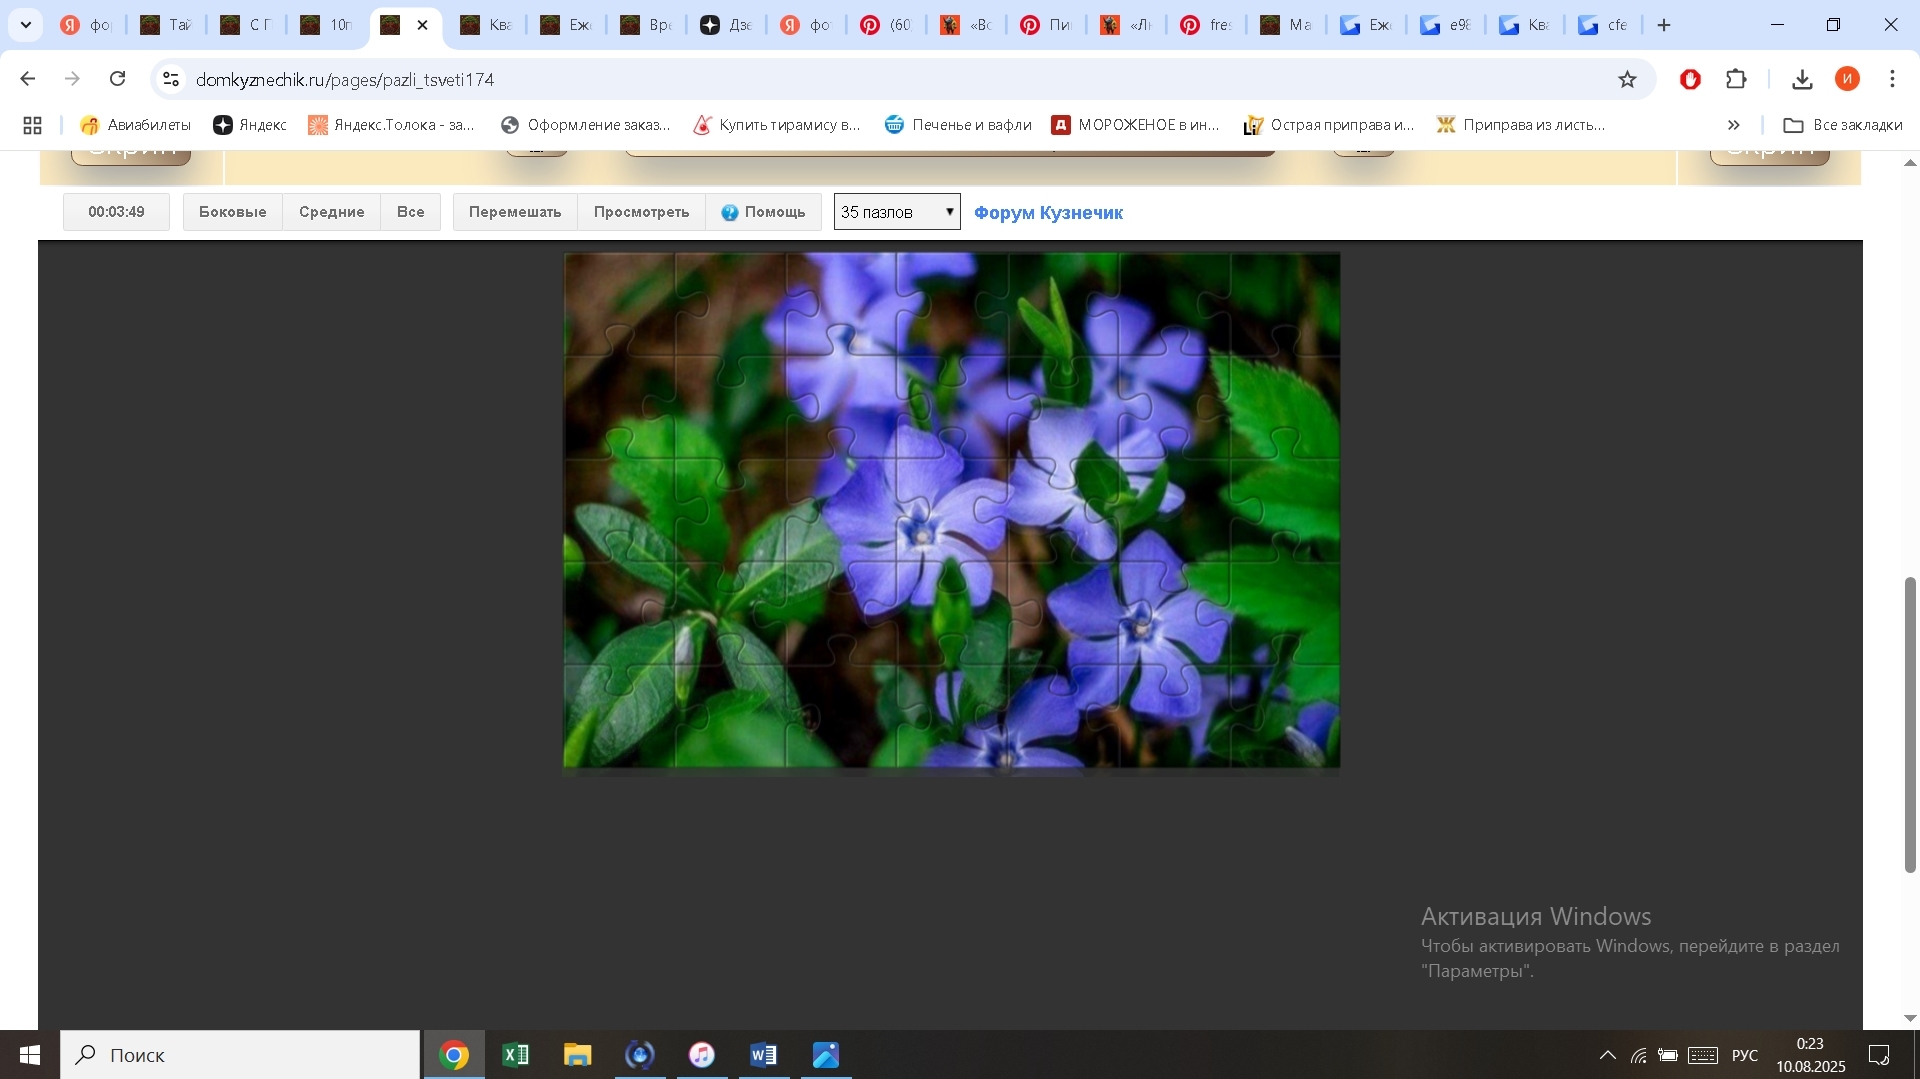Open the touch keyboard tray icon
1920x1079 pixels.
coord(1703,1055)
